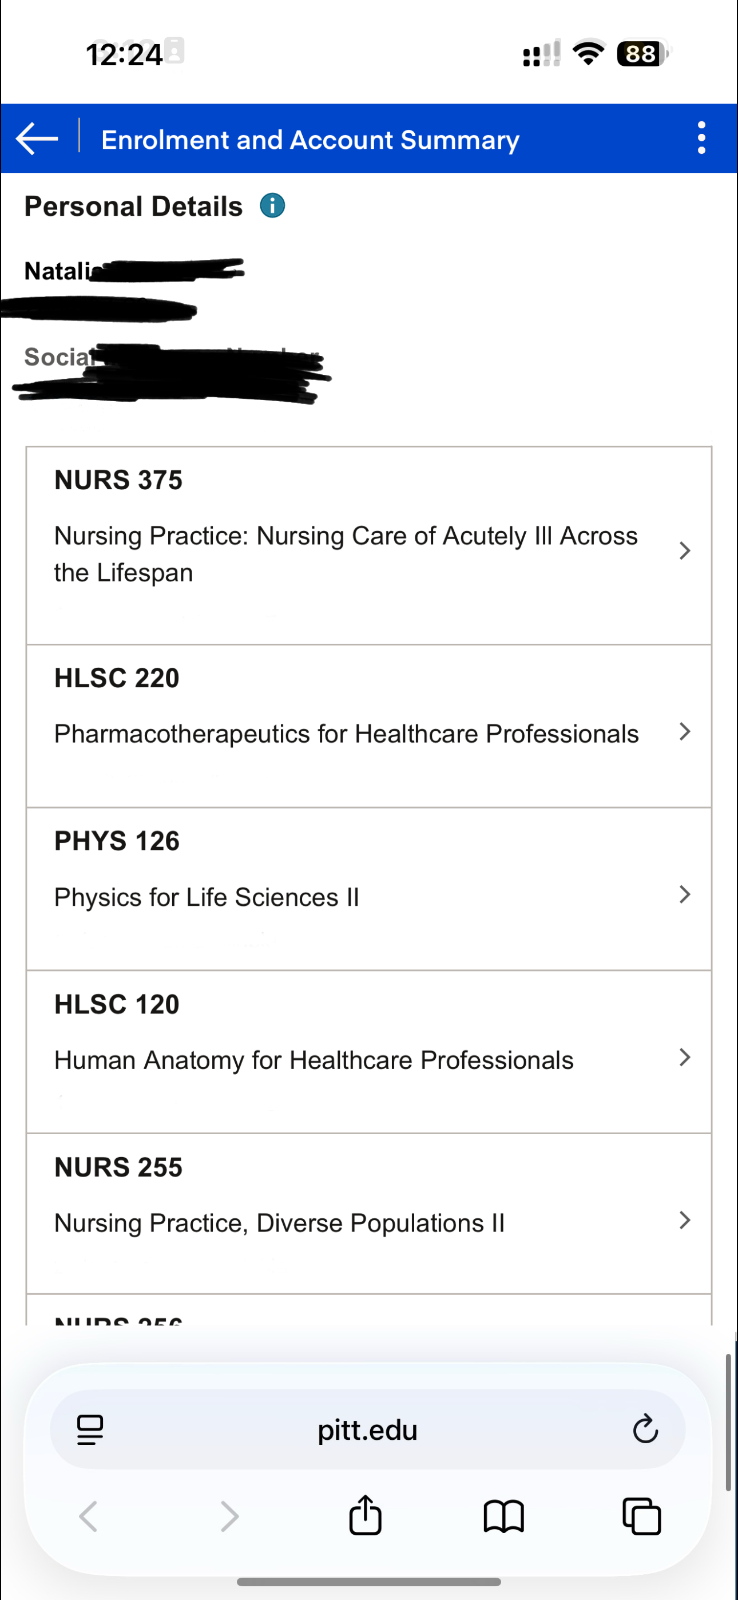Select Nursing Practice, Diverse Populations II
The width and height of the screenshot is (738, 1600).
280,1223
